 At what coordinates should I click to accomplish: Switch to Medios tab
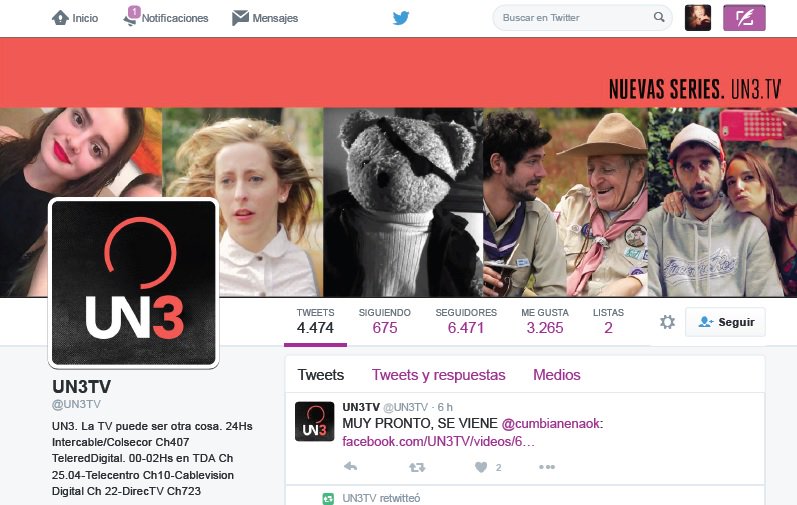557,375
